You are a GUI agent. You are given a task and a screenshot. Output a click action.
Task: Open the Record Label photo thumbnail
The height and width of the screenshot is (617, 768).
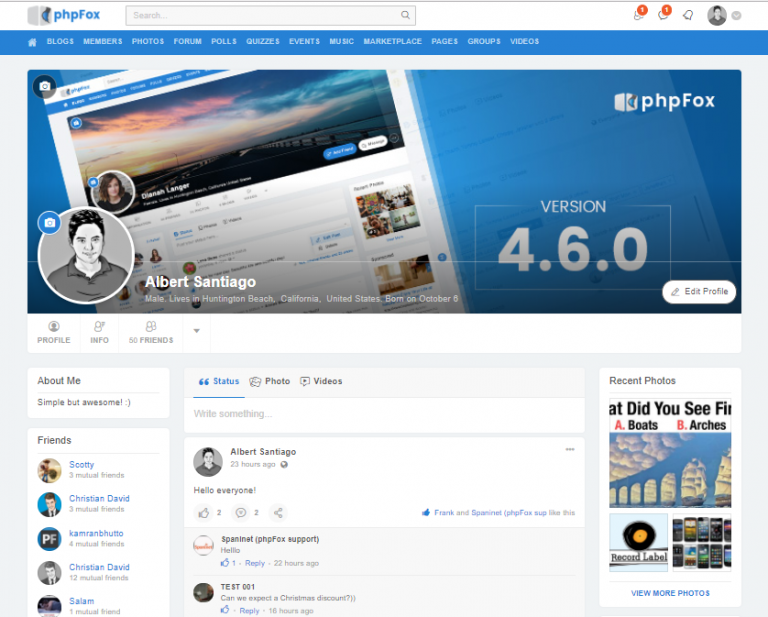tap(639, 543)
